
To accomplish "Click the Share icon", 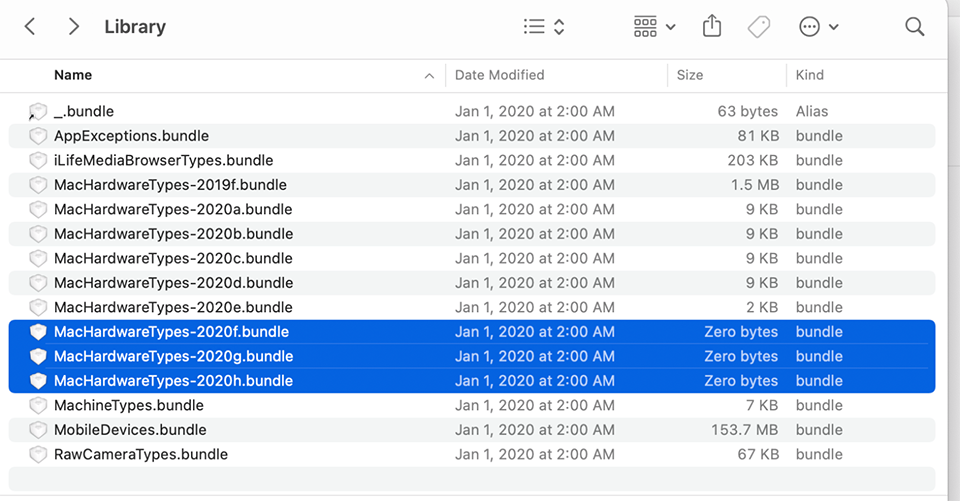I will point(711,26).
